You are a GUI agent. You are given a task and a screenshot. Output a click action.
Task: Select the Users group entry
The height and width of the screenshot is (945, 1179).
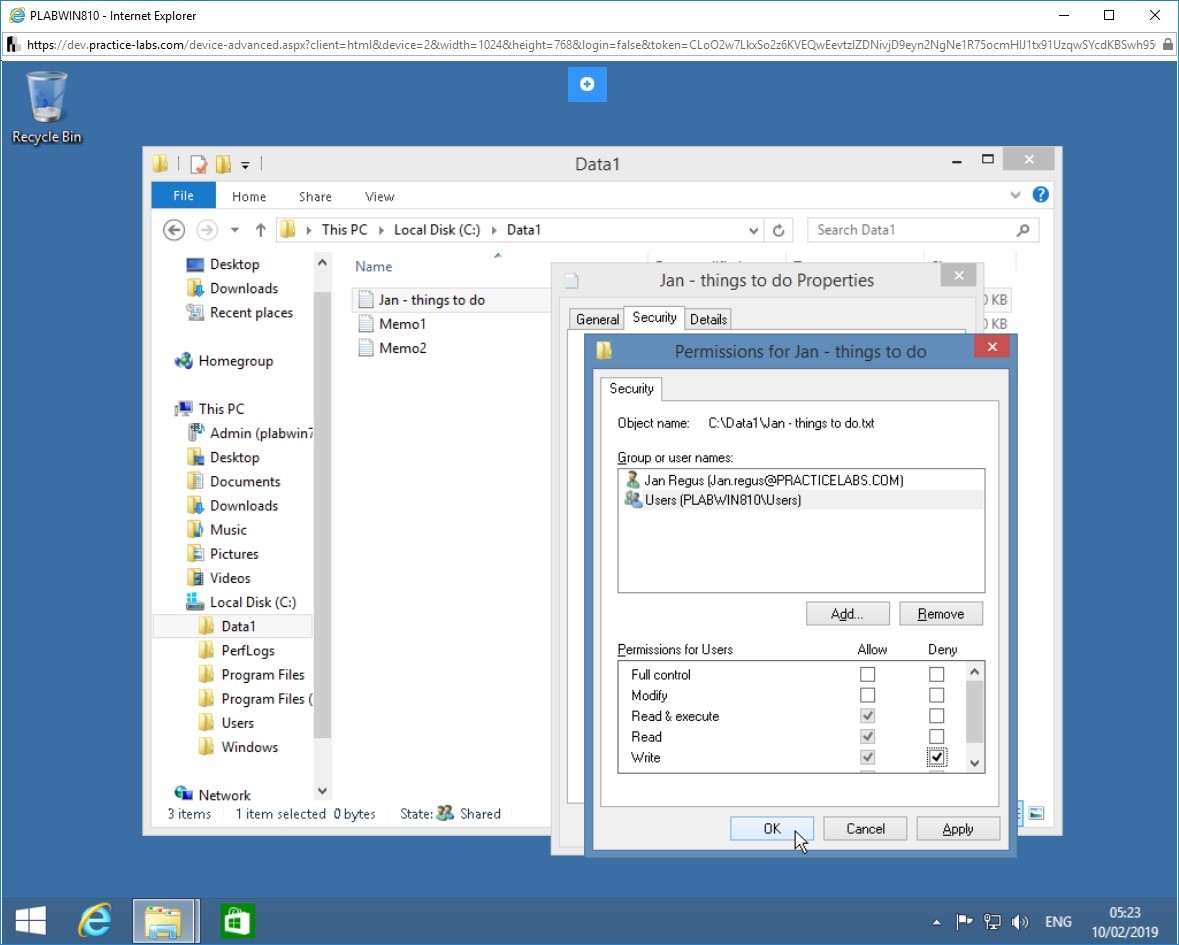click(801, 500)
